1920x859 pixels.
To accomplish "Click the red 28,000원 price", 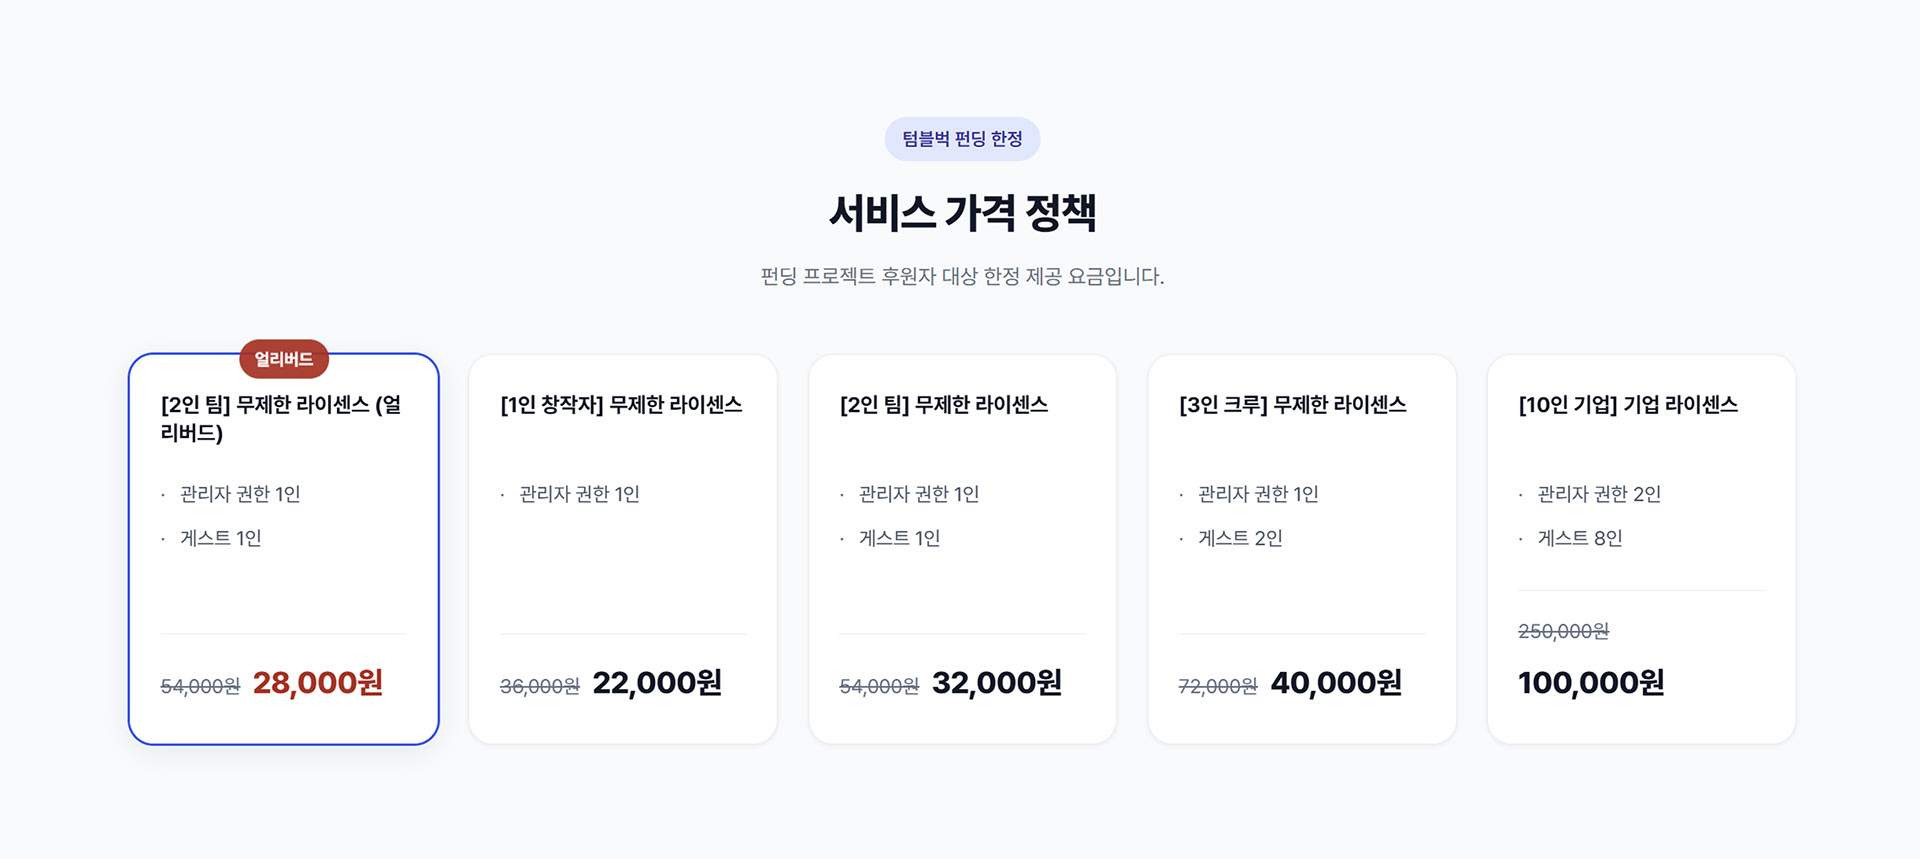I will pos(318,683).
